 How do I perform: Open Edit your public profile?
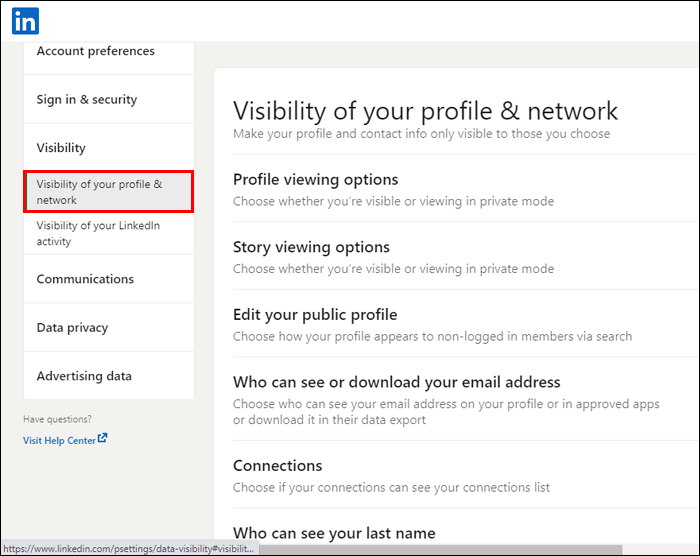[315, 315]
